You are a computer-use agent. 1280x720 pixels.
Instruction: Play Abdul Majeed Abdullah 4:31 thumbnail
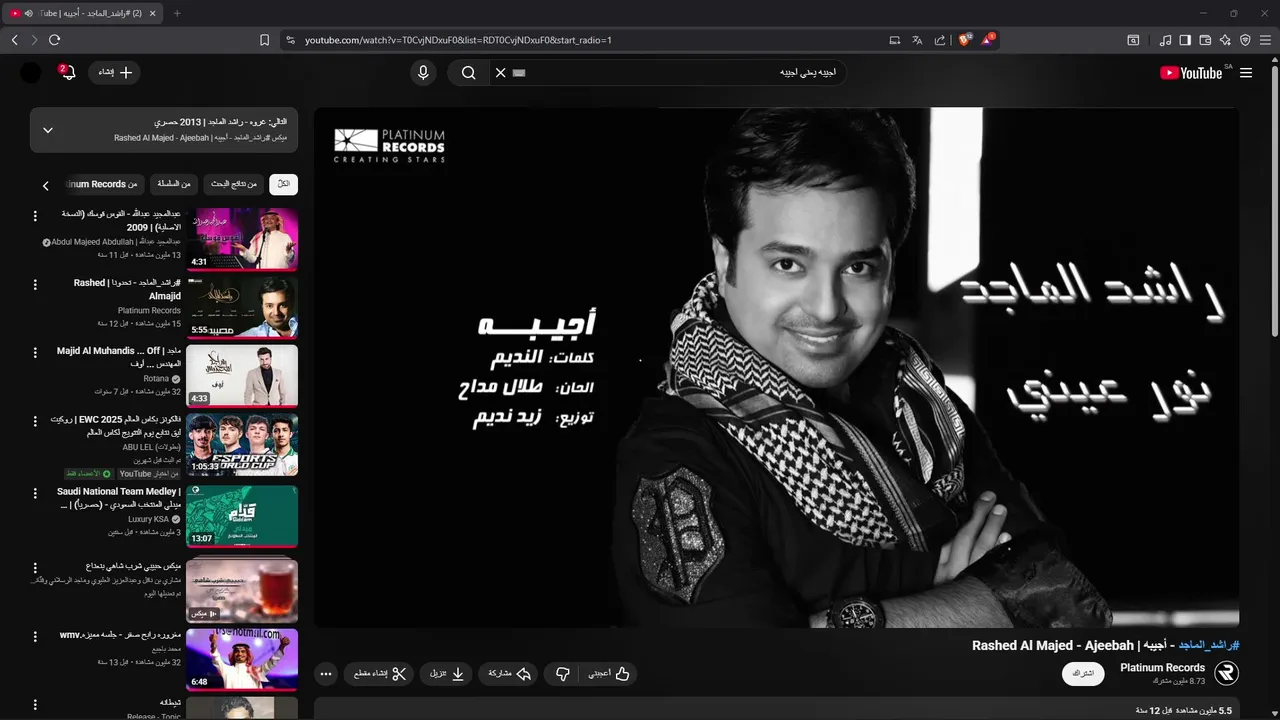tap(242, 239)
